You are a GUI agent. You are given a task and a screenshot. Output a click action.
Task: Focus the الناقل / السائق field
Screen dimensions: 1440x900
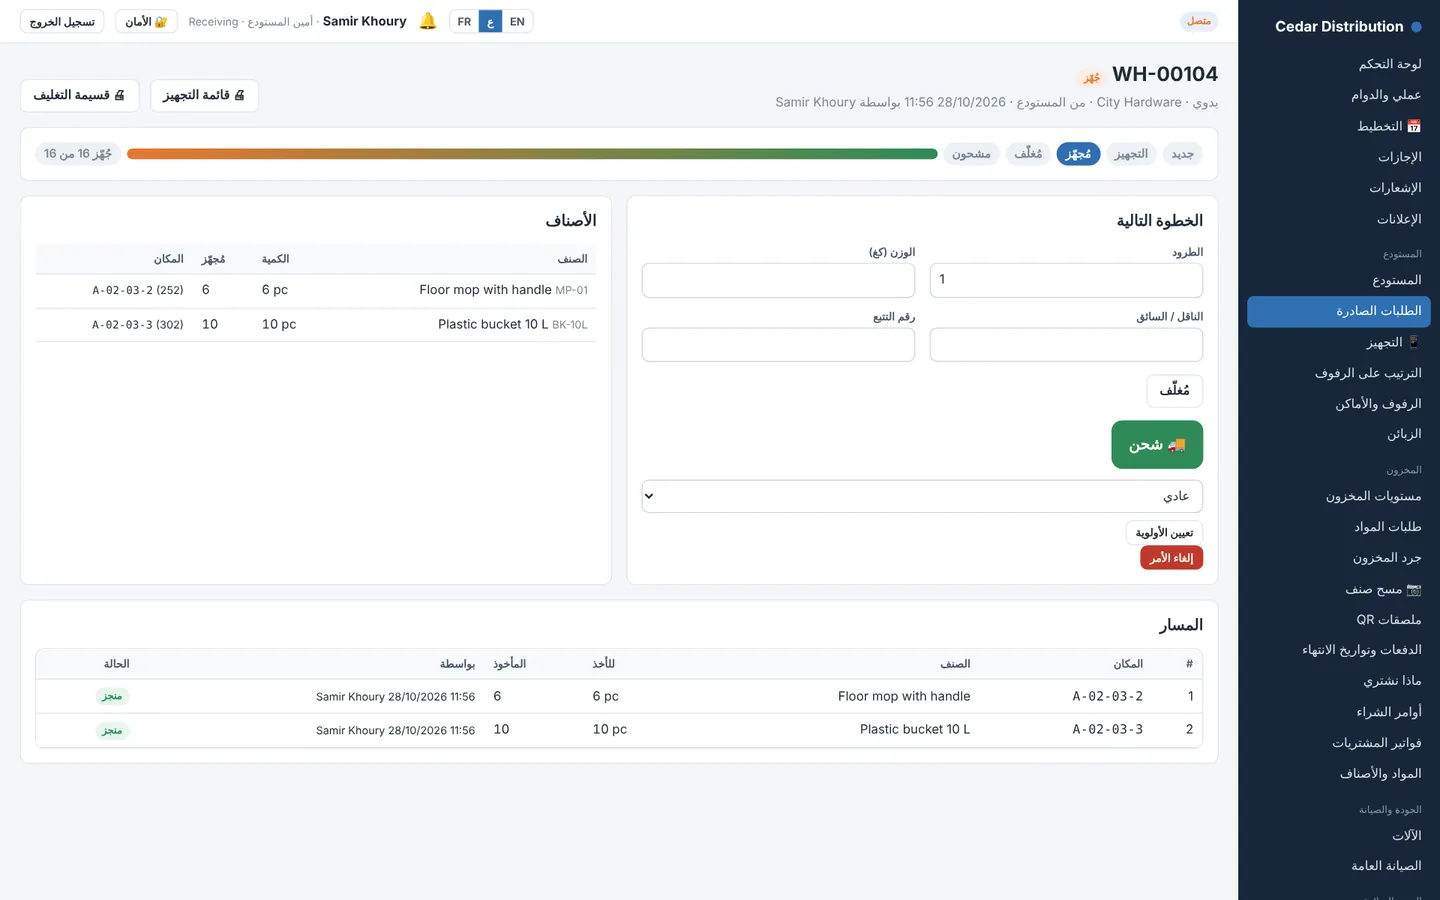click(x=1066, y=344)
